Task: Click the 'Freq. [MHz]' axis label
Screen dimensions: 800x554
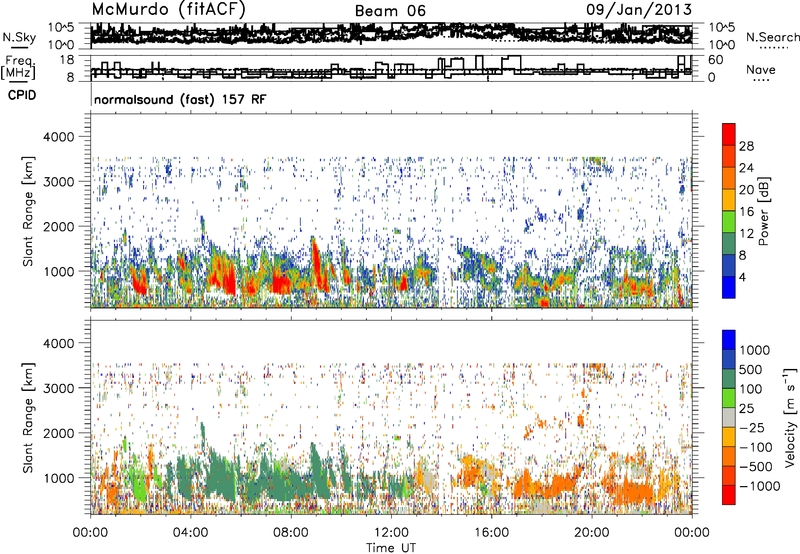Action: (18, 68)
